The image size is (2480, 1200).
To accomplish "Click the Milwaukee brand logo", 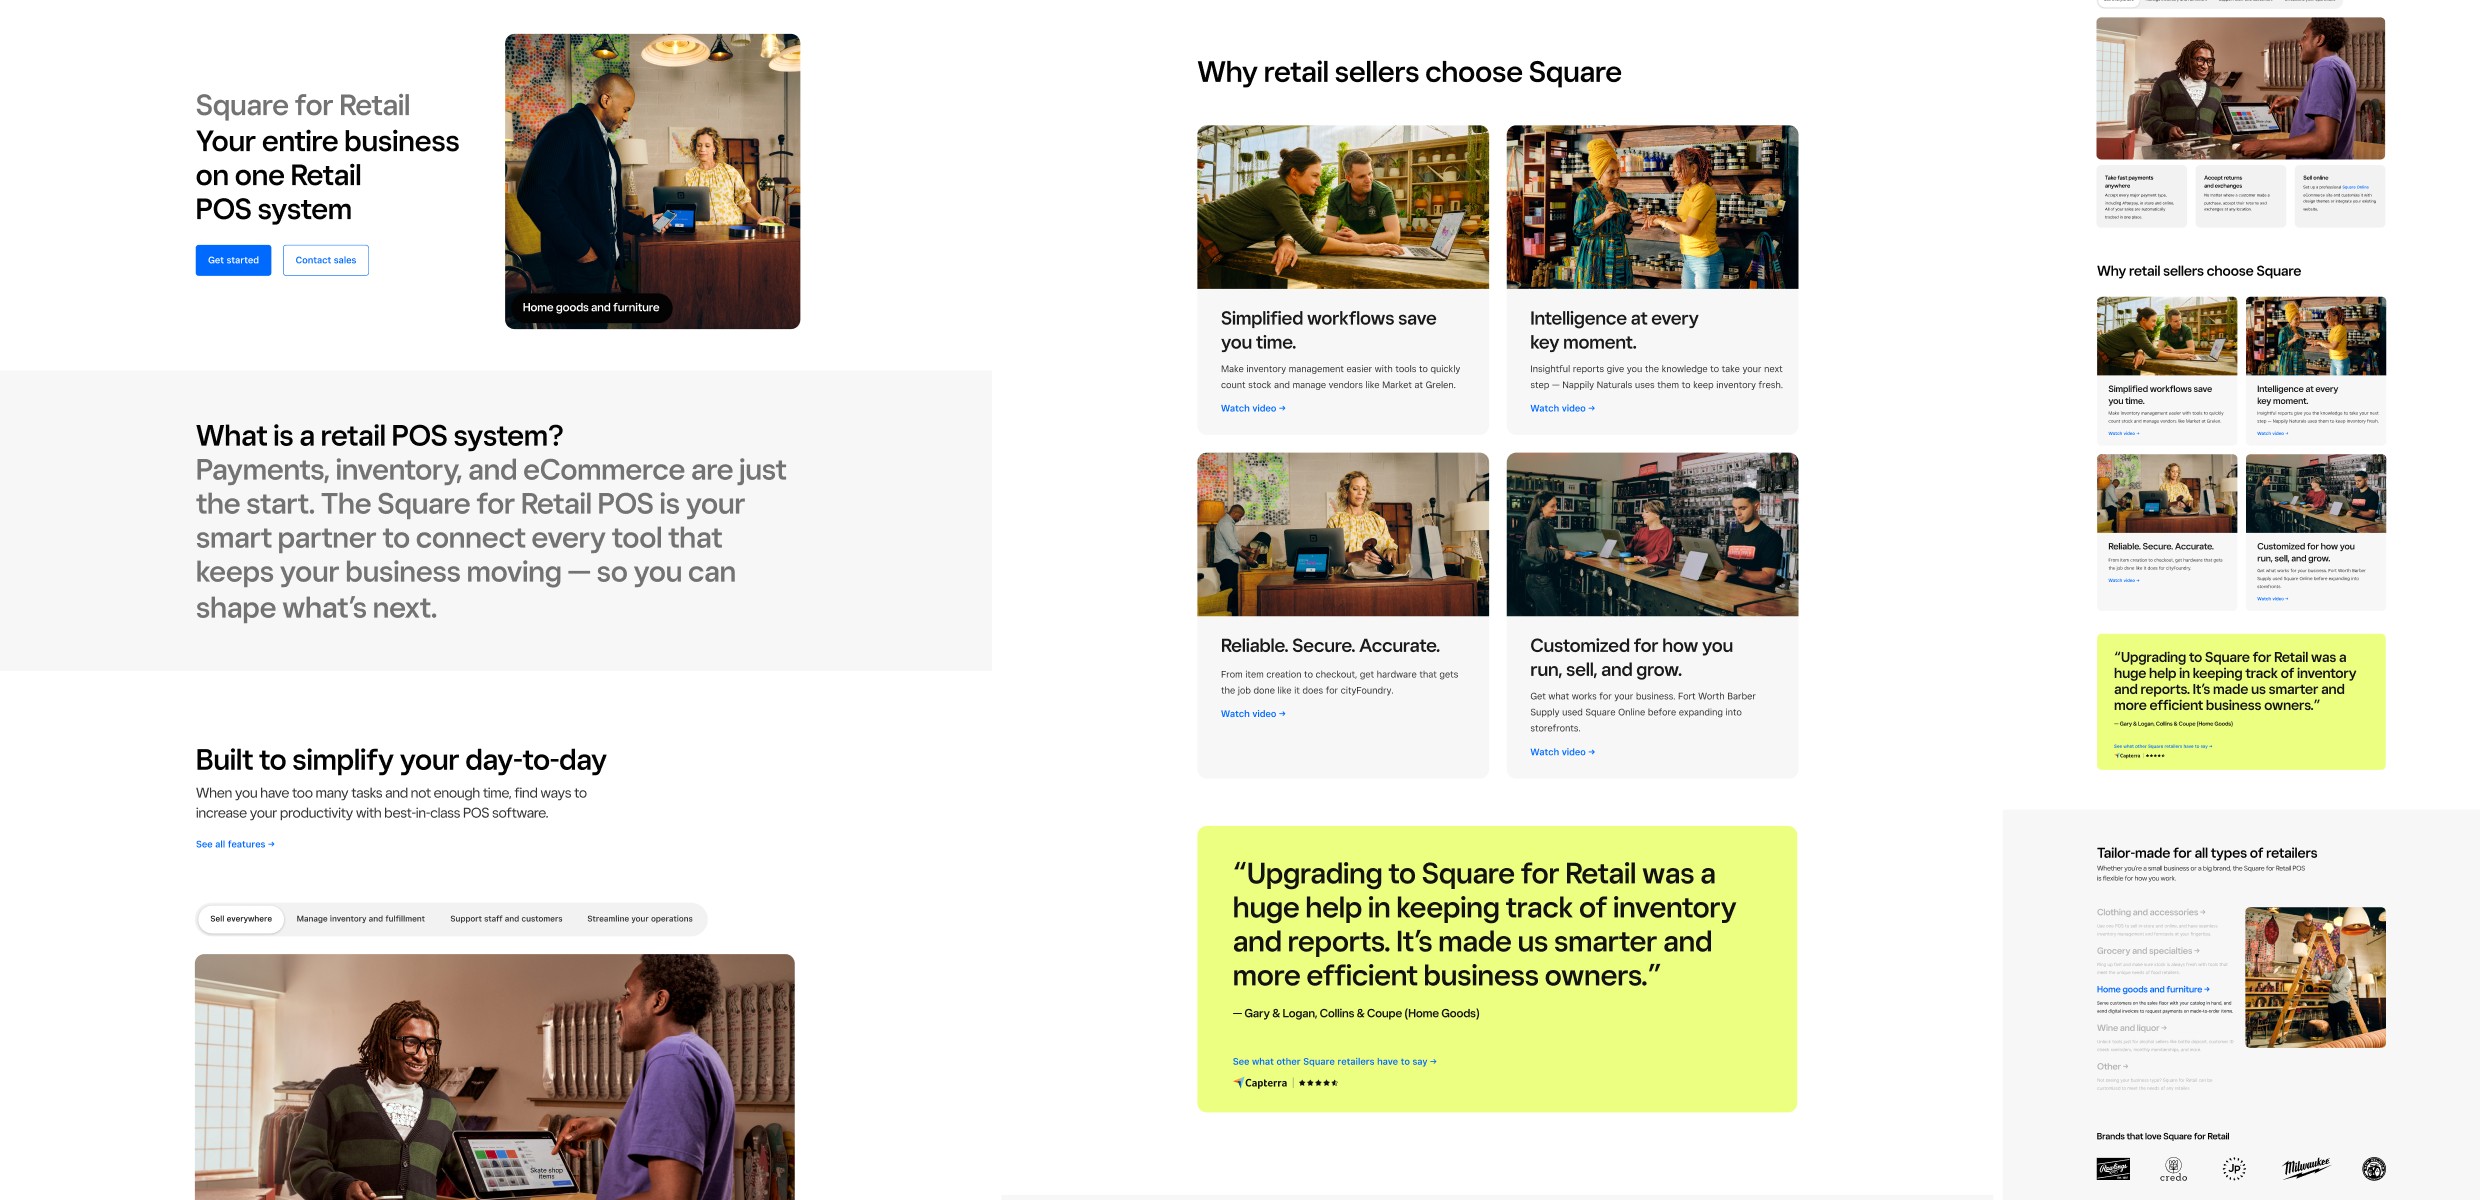I will pos(2307,1168).
